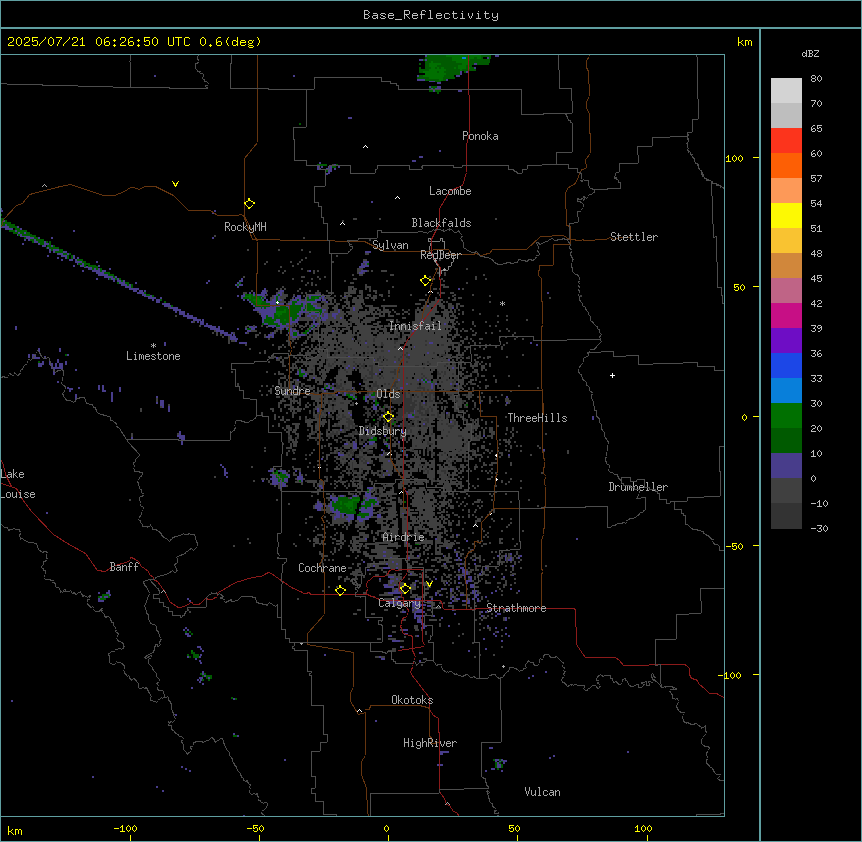
Task: Click the Blackfalds city label
Action: (x=441, y=223)
